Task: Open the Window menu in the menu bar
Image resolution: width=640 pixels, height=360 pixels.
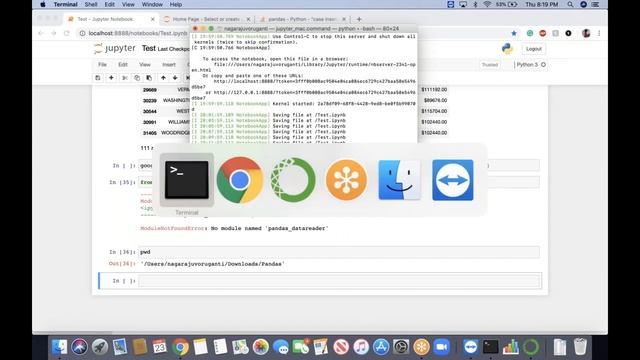Action: pos(152,4)
